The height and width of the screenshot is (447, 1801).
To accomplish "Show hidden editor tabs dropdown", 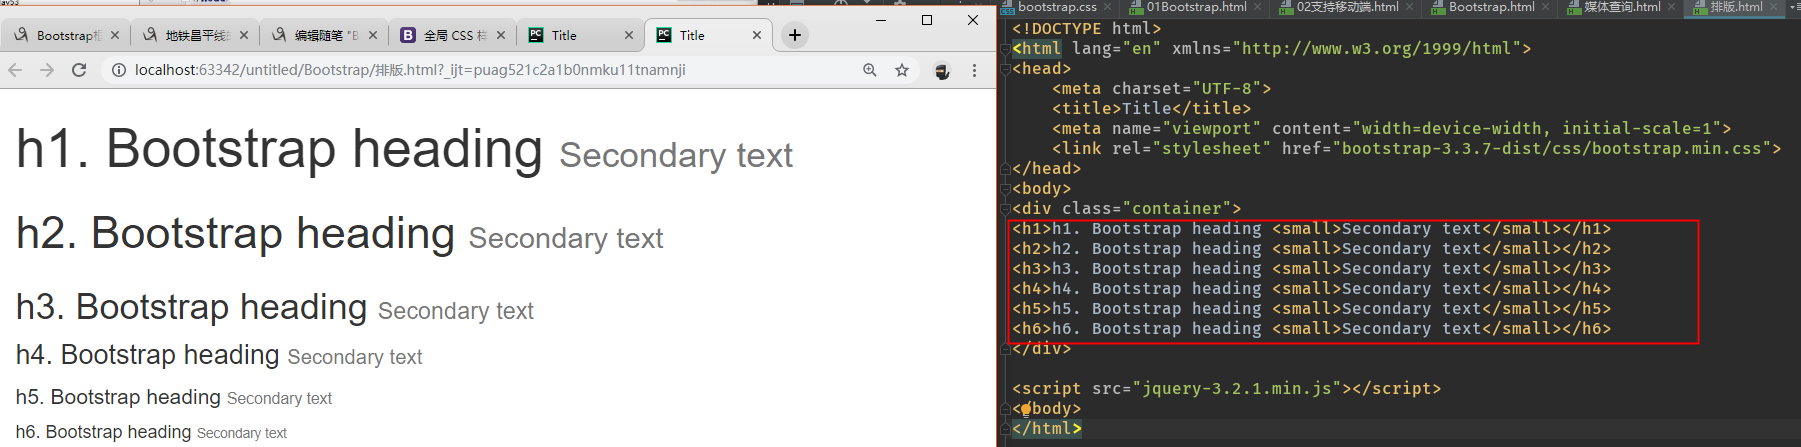I will [x=1794, y=7].
